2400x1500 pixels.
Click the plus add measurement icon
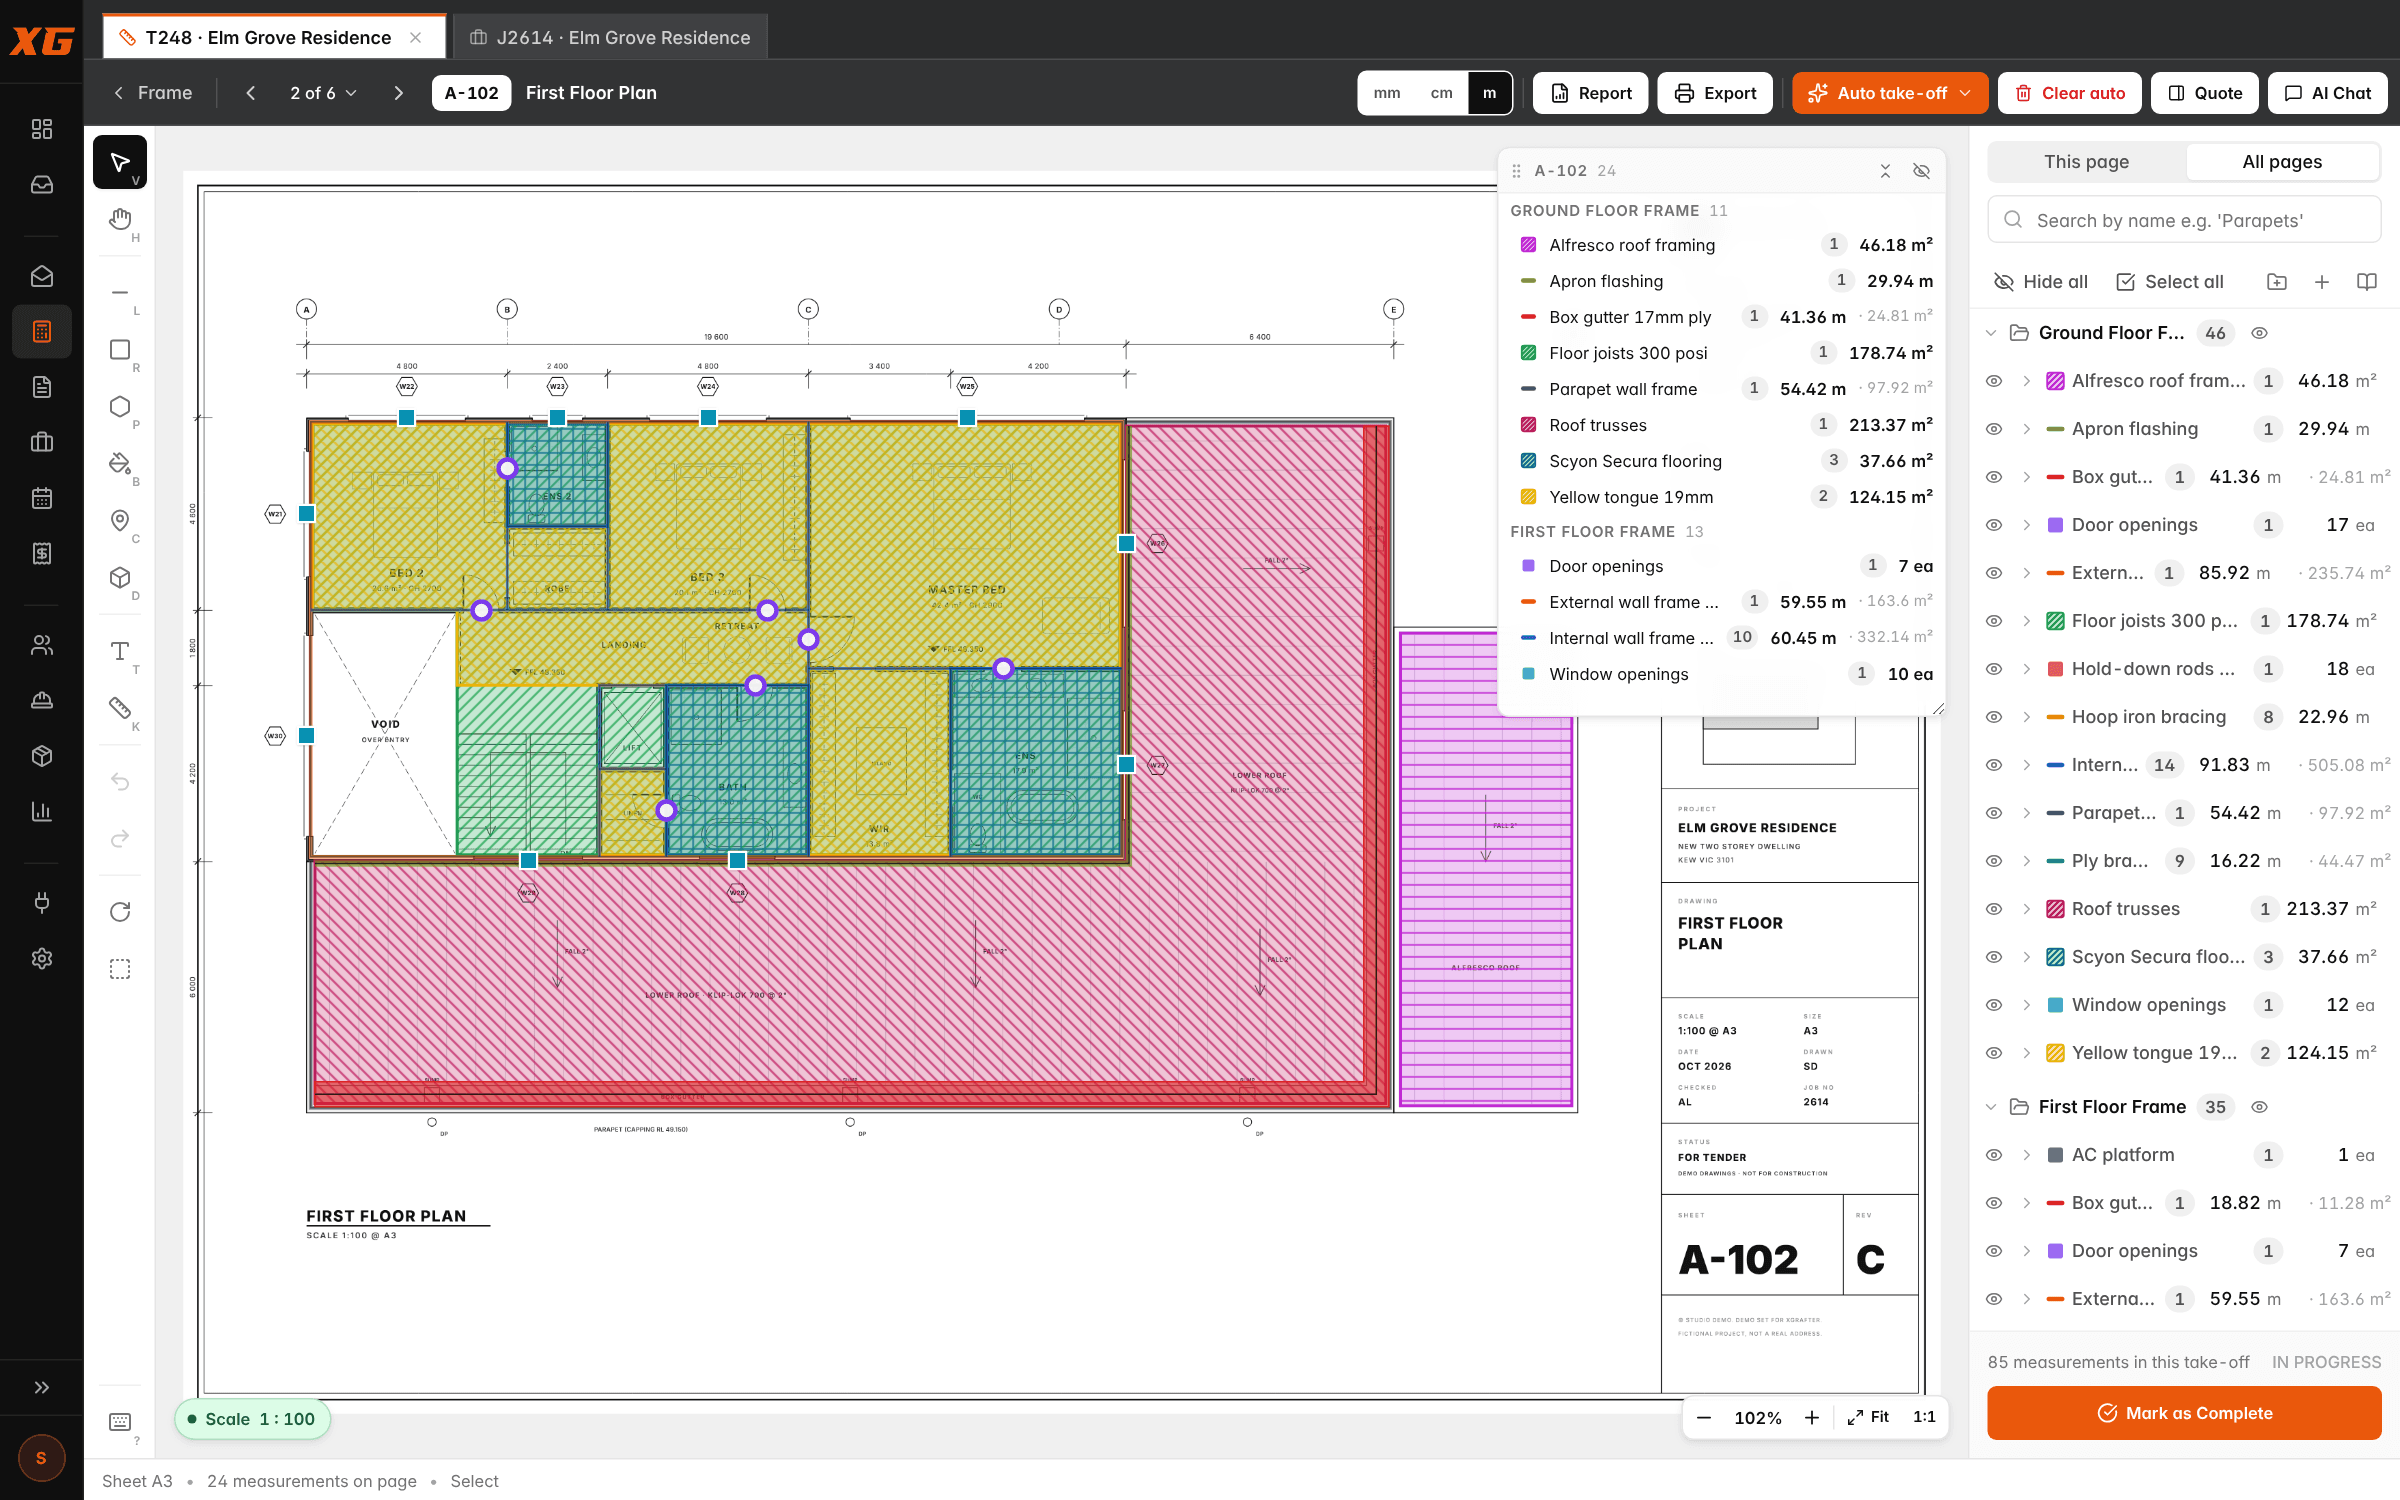tap(2322, 282)
